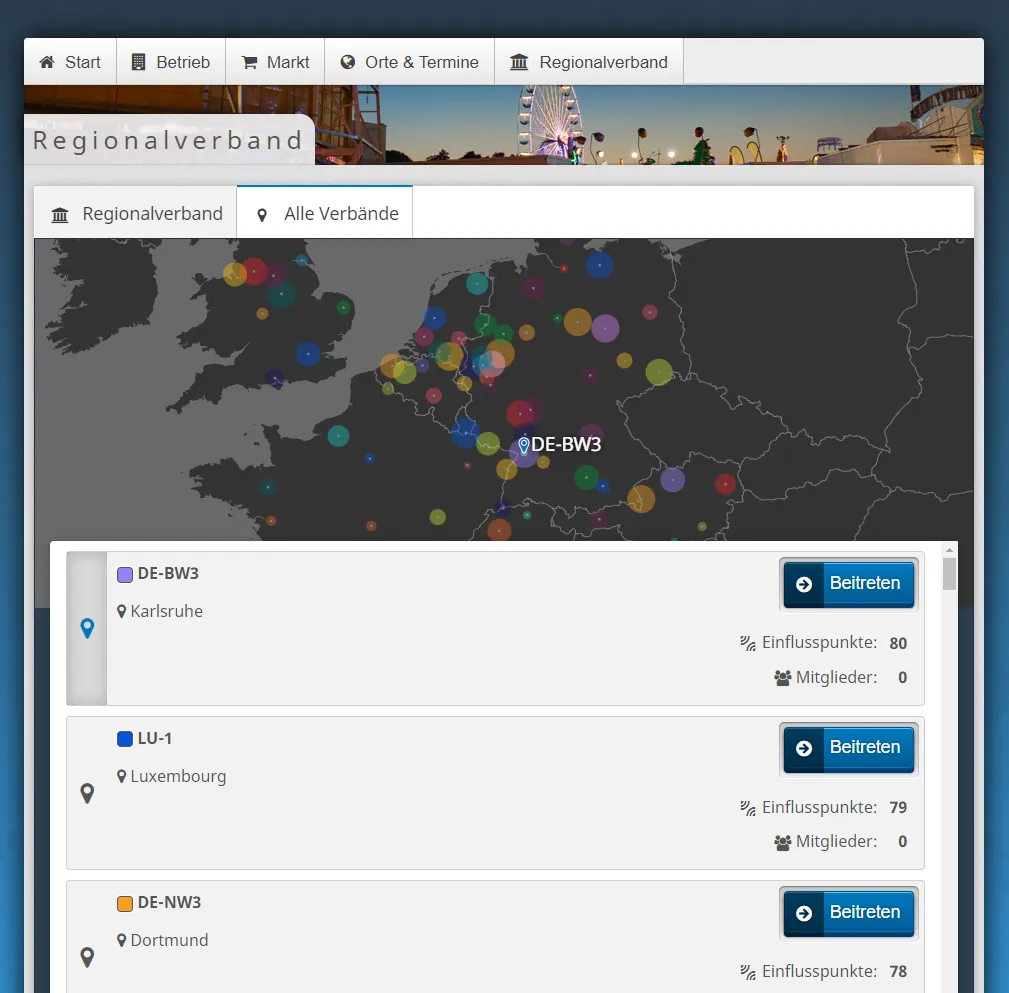Join DE-BW3 Karlsruhe with Beitreten button
1009x993 pixels.
pyautogui.click(x=848, y=583)
